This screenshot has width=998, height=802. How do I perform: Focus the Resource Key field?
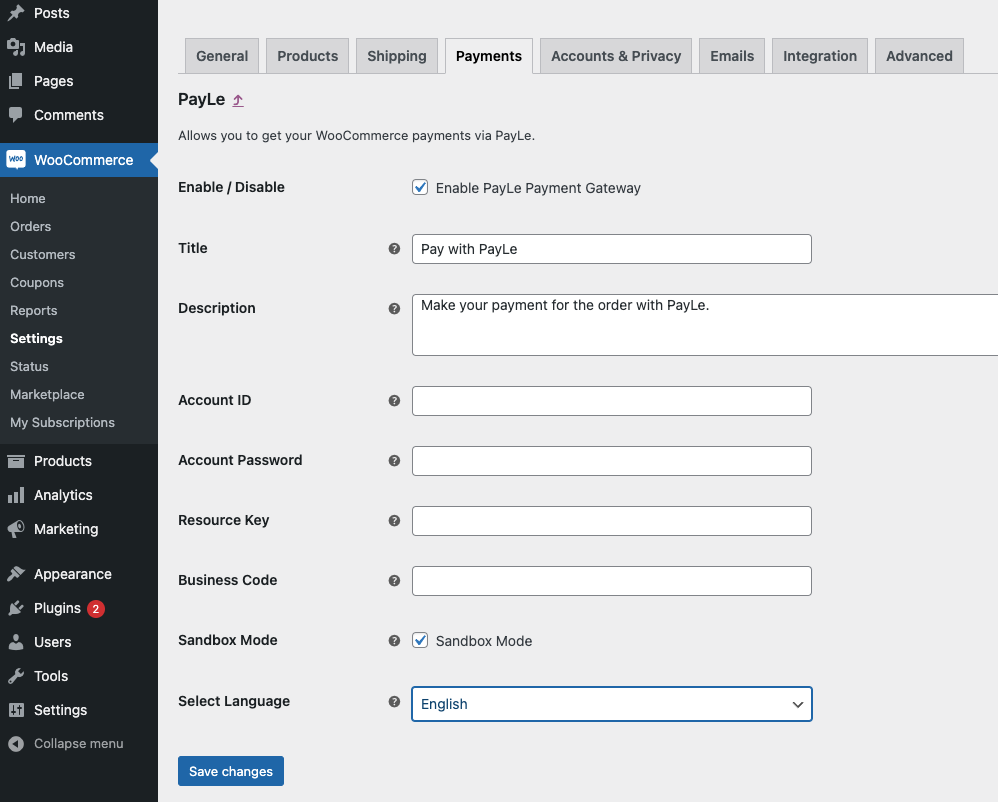tap(612, 521)
